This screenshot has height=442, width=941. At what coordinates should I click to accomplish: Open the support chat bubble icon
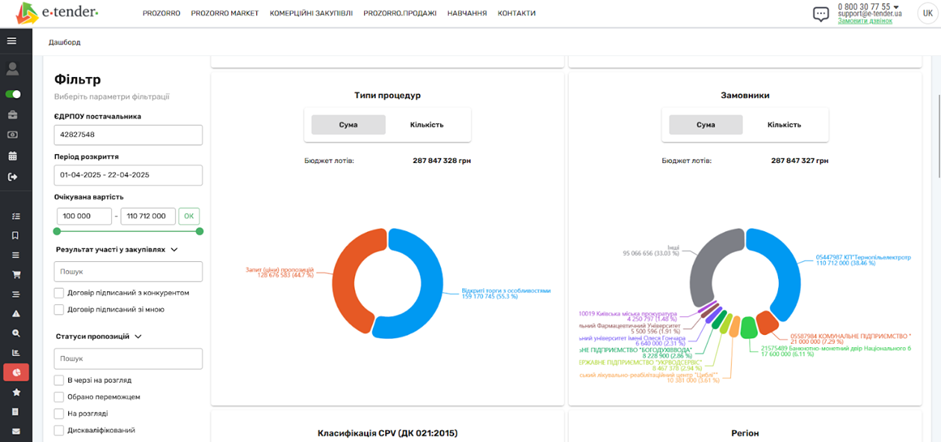point(821,14)
